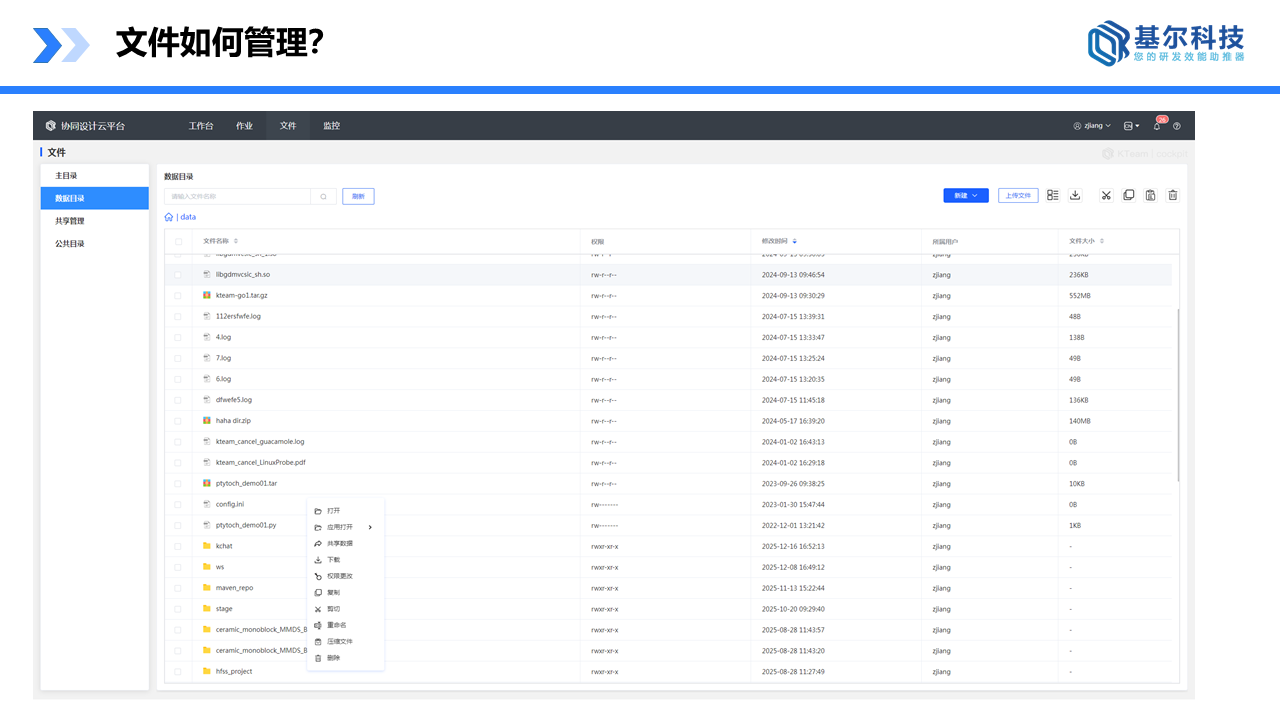The image size is (1280, 720).
Task: Click the cut scissors icon in toolbar
Action: (x=1106, y=195)
